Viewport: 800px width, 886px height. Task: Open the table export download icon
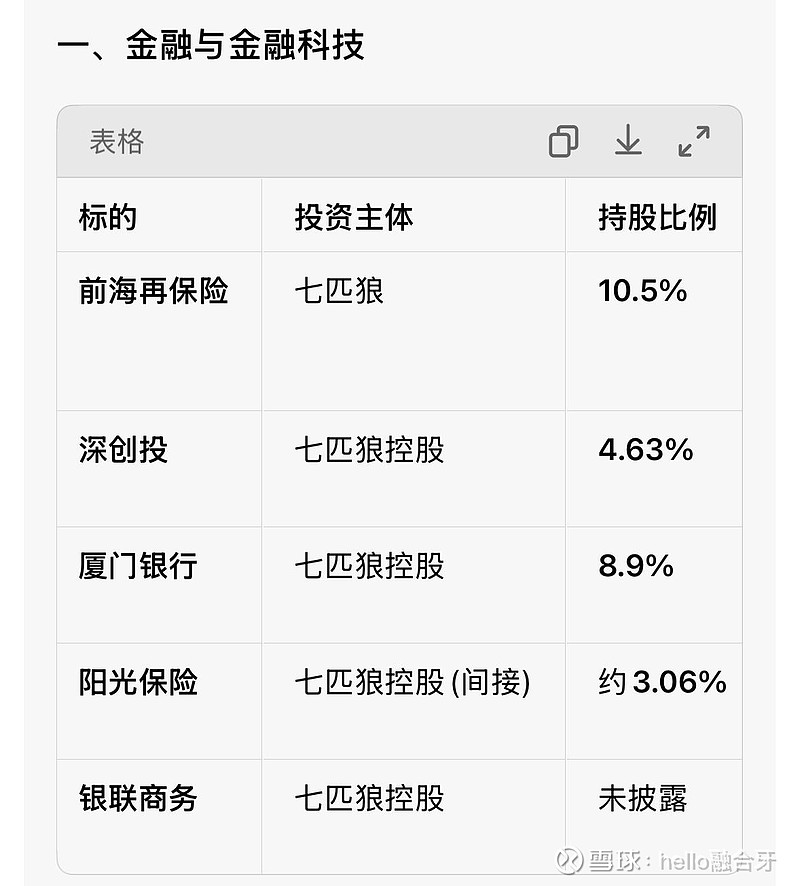628,142
